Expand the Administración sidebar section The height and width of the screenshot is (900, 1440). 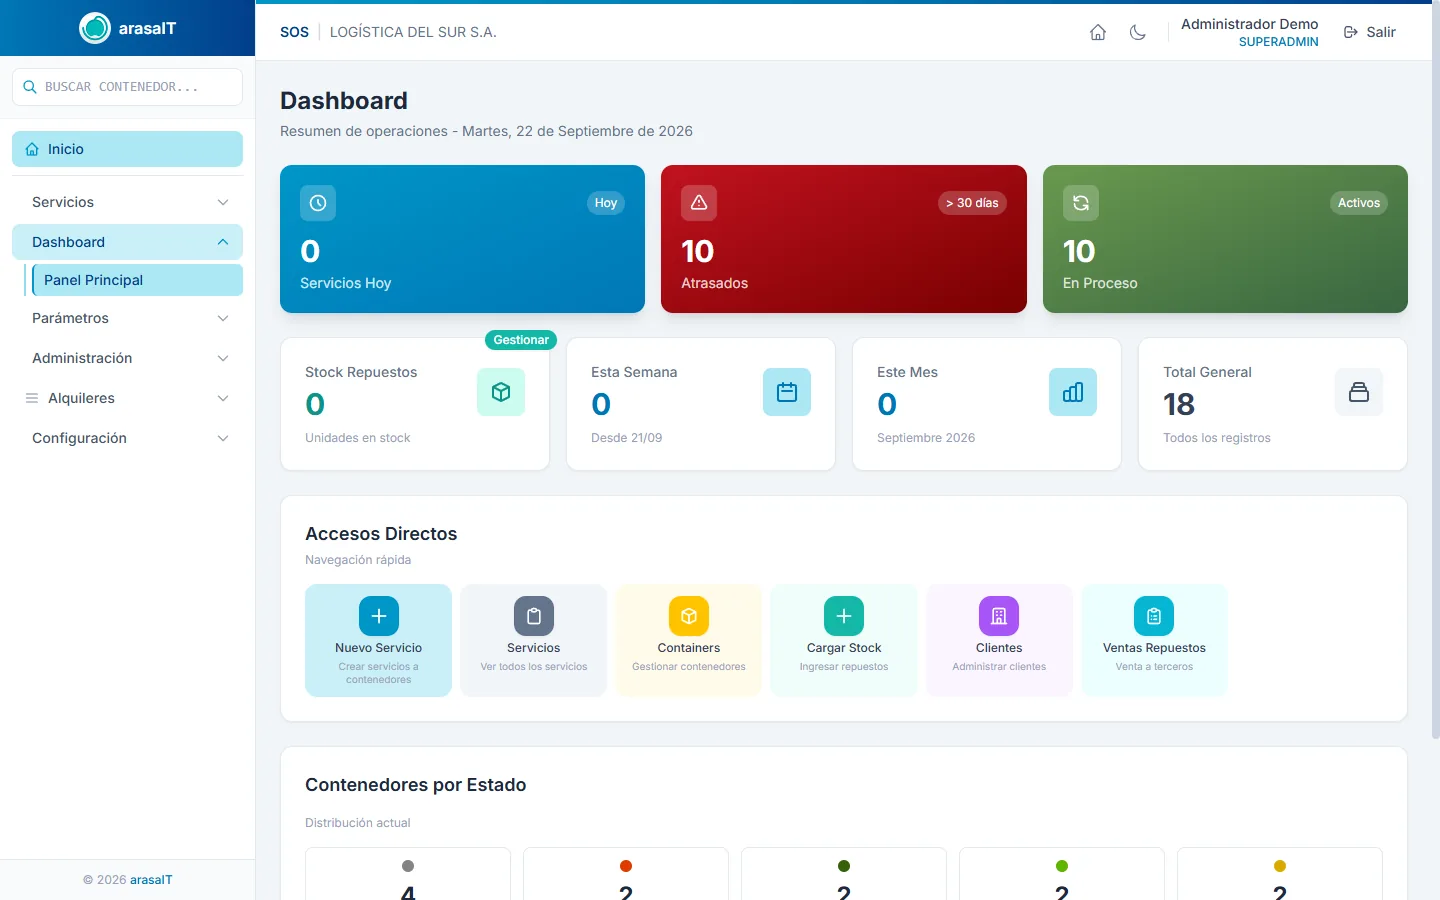coord(127,358)
